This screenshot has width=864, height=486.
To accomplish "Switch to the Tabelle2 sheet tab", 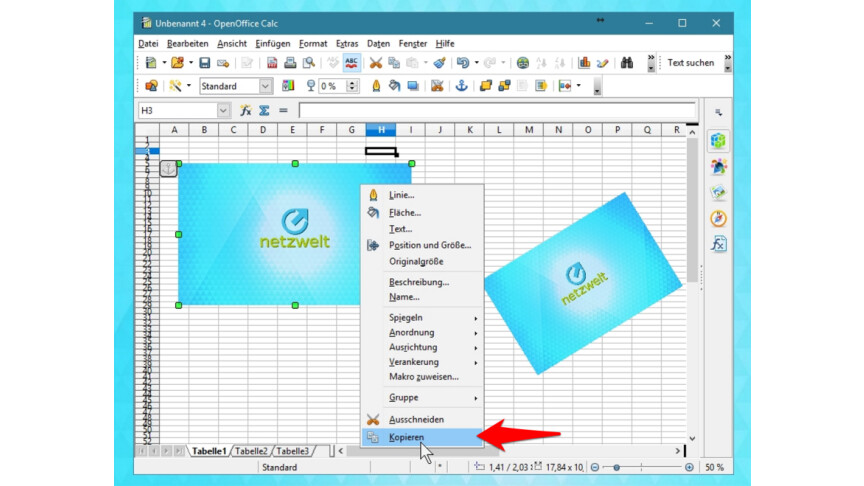I will click(x=251, y=451).
